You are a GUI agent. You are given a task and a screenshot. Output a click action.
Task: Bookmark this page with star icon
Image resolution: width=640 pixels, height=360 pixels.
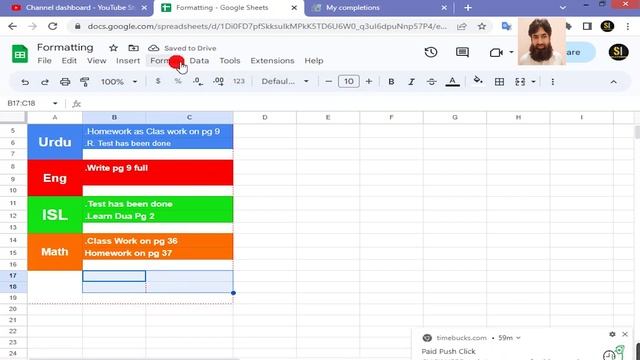tap(482, 26)
